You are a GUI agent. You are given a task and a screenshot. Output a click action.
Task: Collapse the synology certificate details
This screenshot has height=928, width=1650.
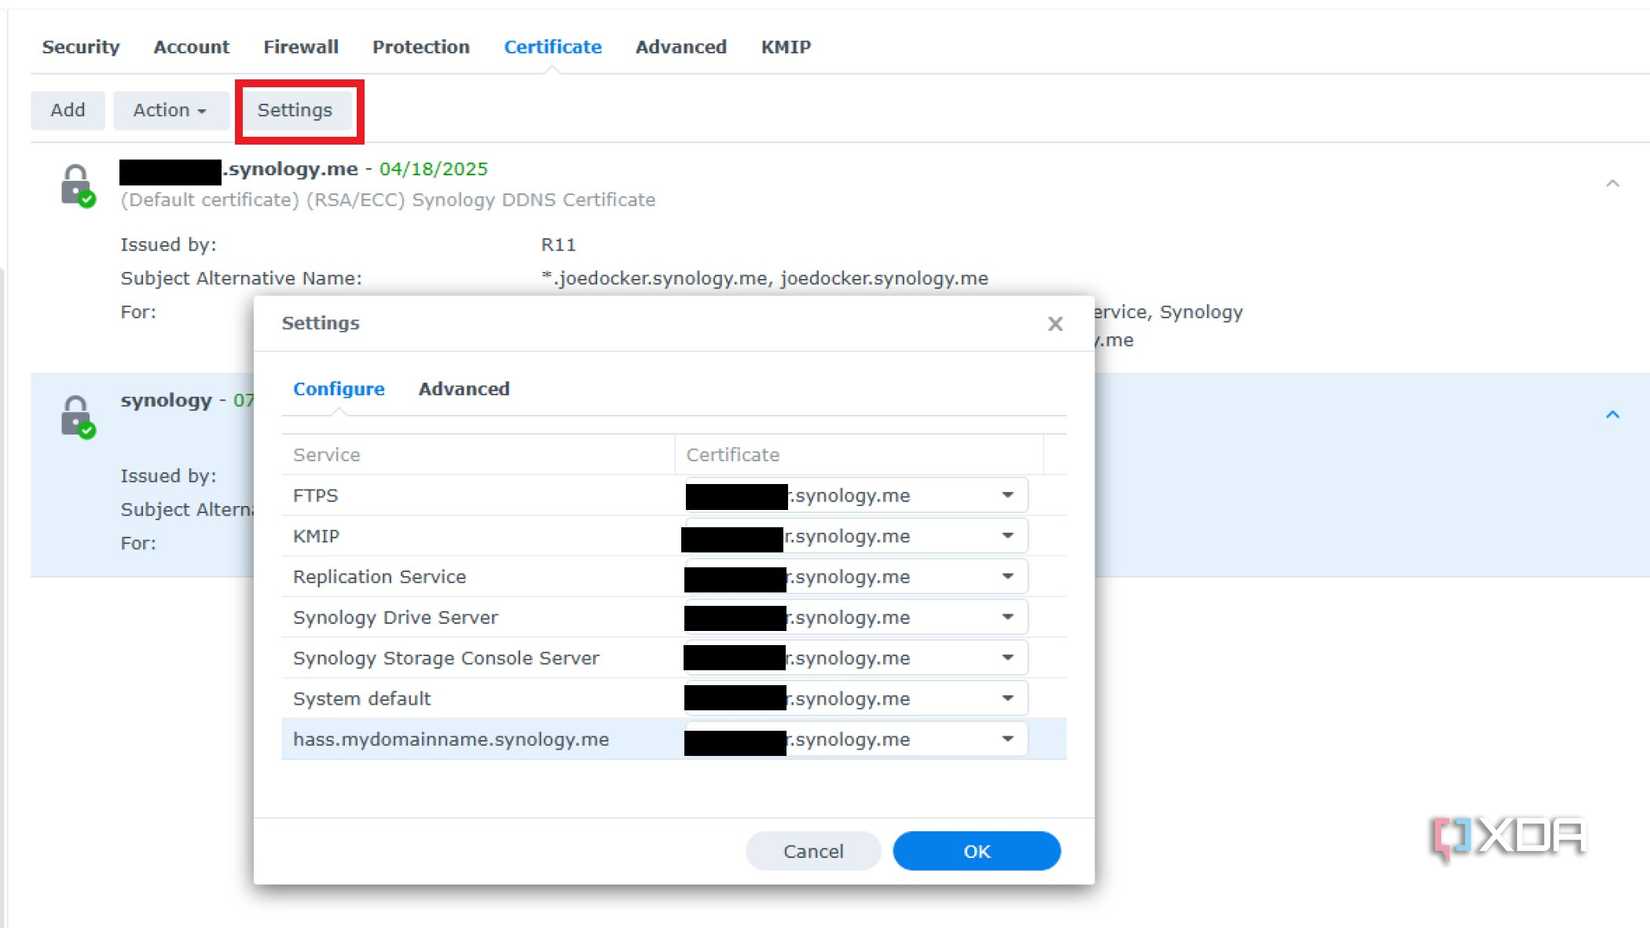tap(1611, 413)
